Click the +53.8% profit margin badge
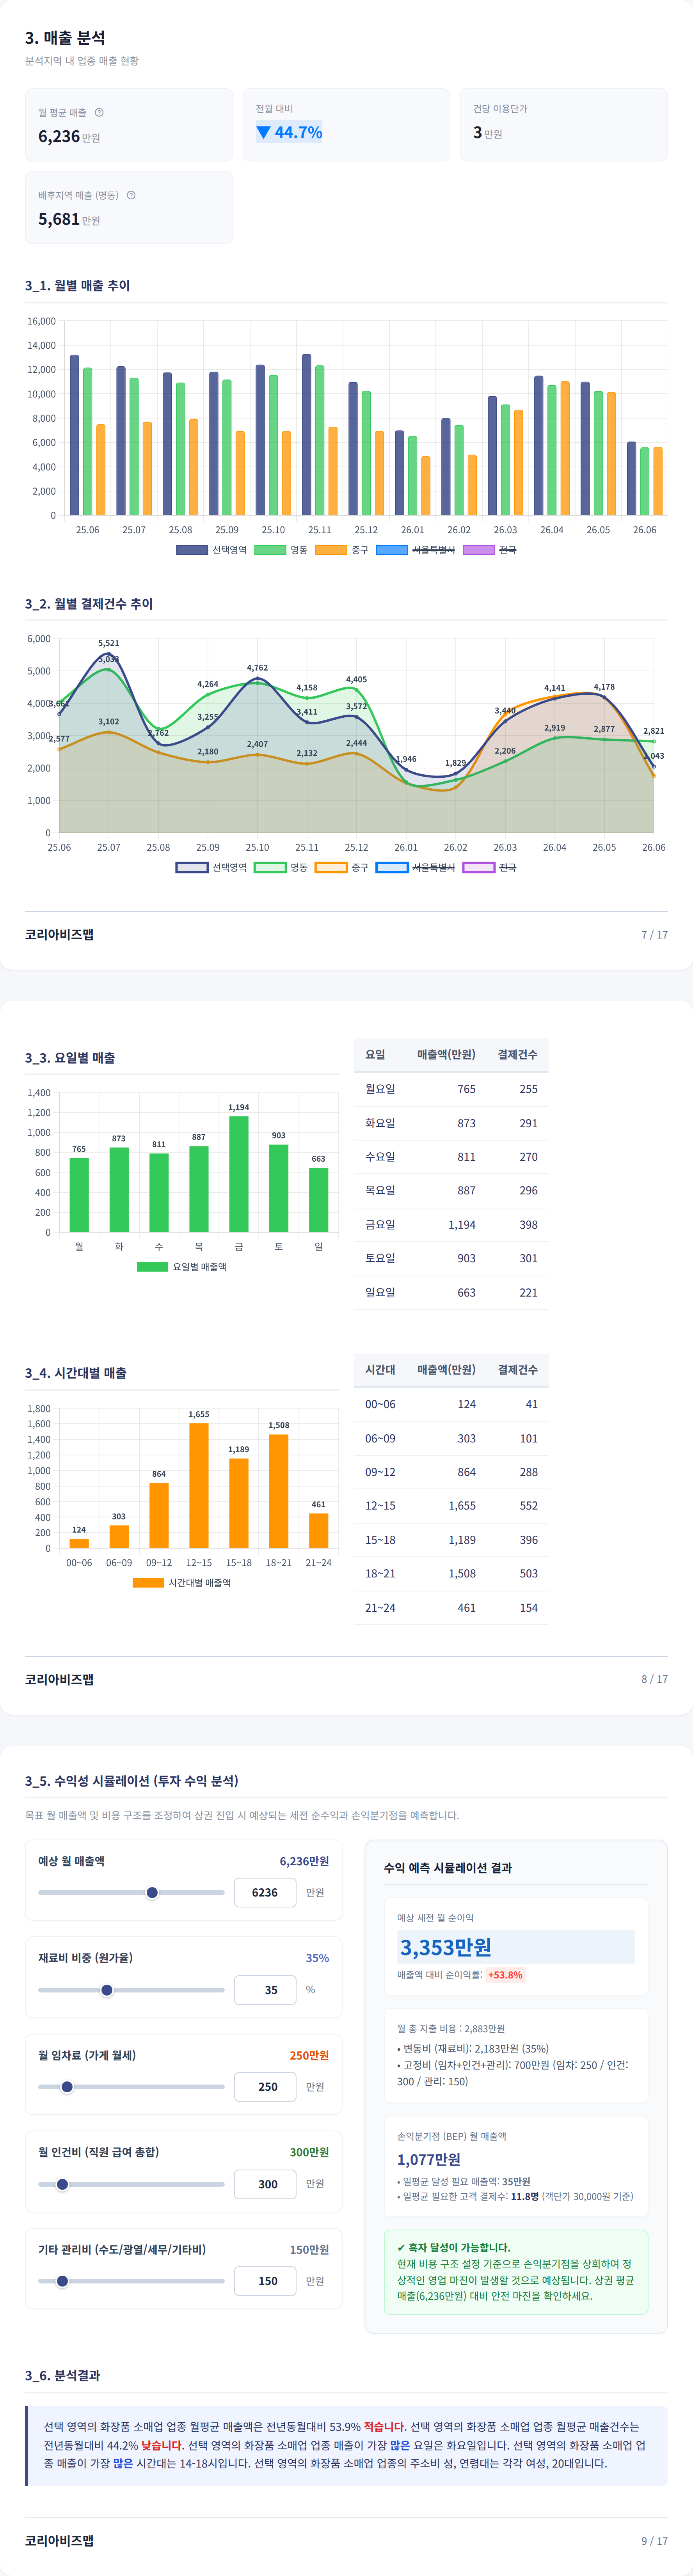Screen dimensions: 693x2576 (505, 1975)
